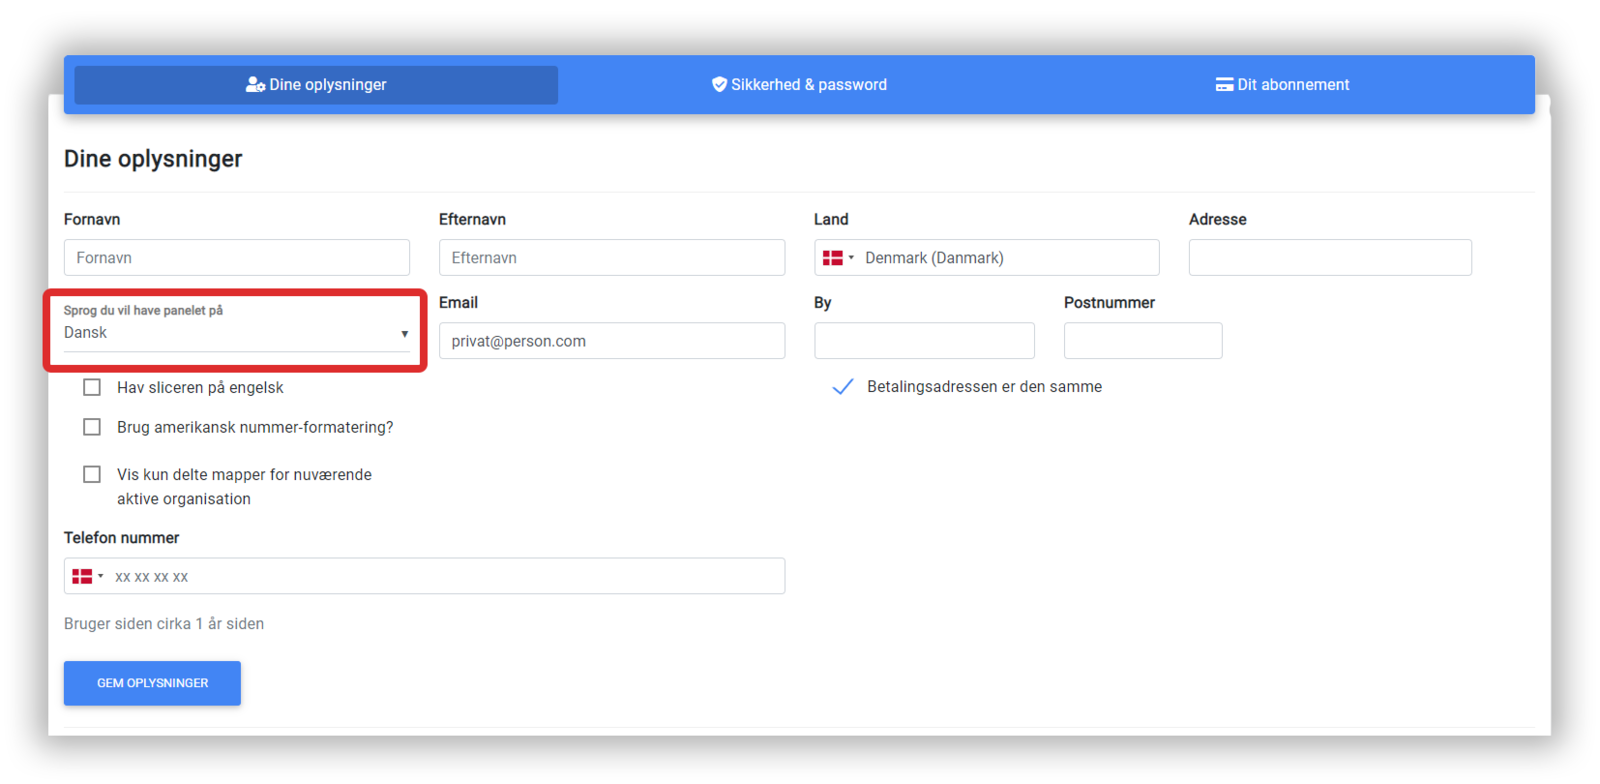Select the Dine oplysninger tab

tap(316, 85)
